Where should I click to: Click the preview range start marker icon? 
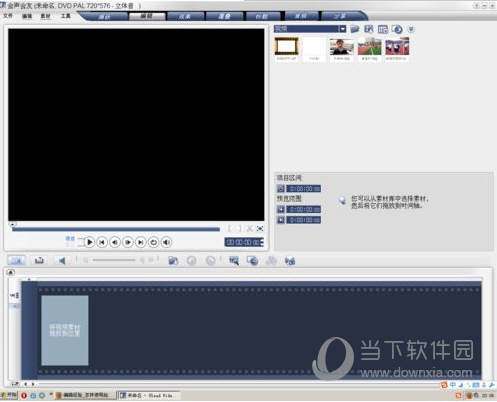pyautogui.click(x=281, y=209)
